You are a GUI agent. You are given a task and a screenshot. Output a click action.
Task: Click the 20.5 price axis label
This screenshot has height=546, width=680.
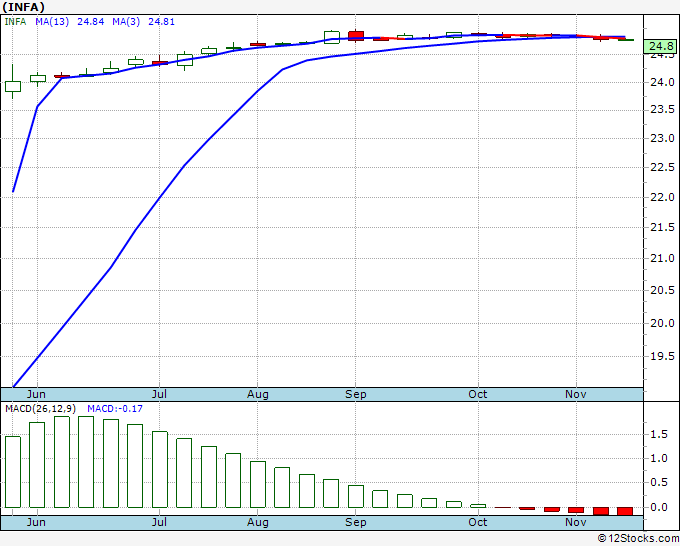coord(662,290)
